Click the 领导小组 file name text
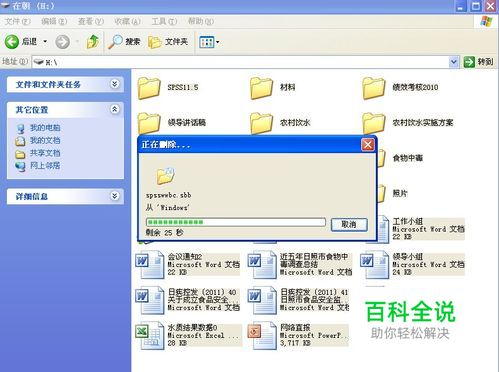The height and width of the screenshot is (372, 499). click(408, 257)
